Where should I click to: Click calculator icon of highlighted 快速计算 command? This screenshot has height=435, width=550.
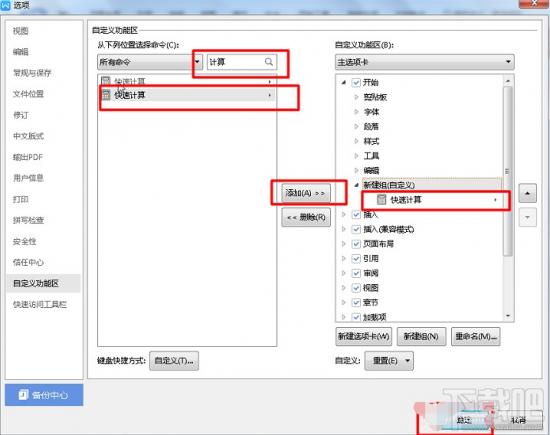(x=106, y=95)
